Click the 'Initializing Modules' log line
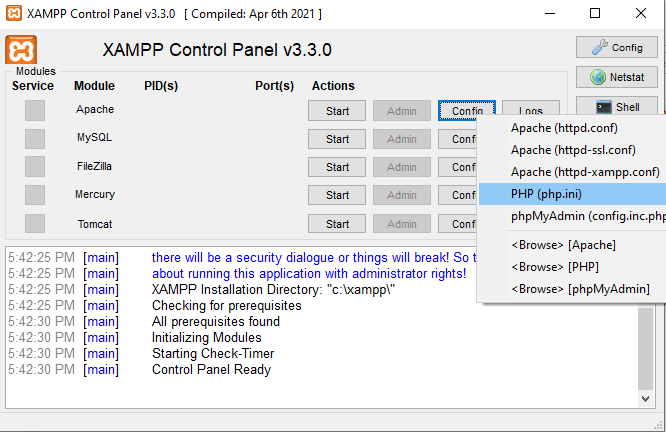The height and width of the screenshot is (432, 666). pos(206,338)
